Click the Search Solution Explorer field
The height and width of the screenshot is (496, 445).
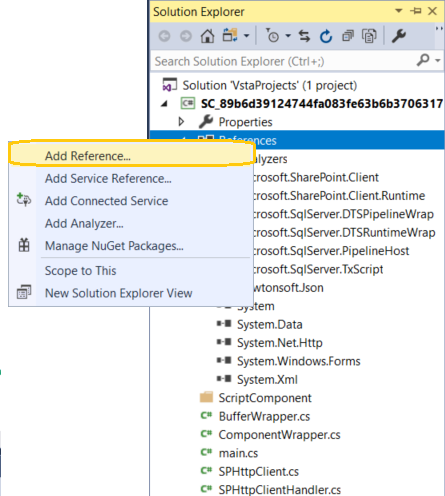tap(283, 61)
